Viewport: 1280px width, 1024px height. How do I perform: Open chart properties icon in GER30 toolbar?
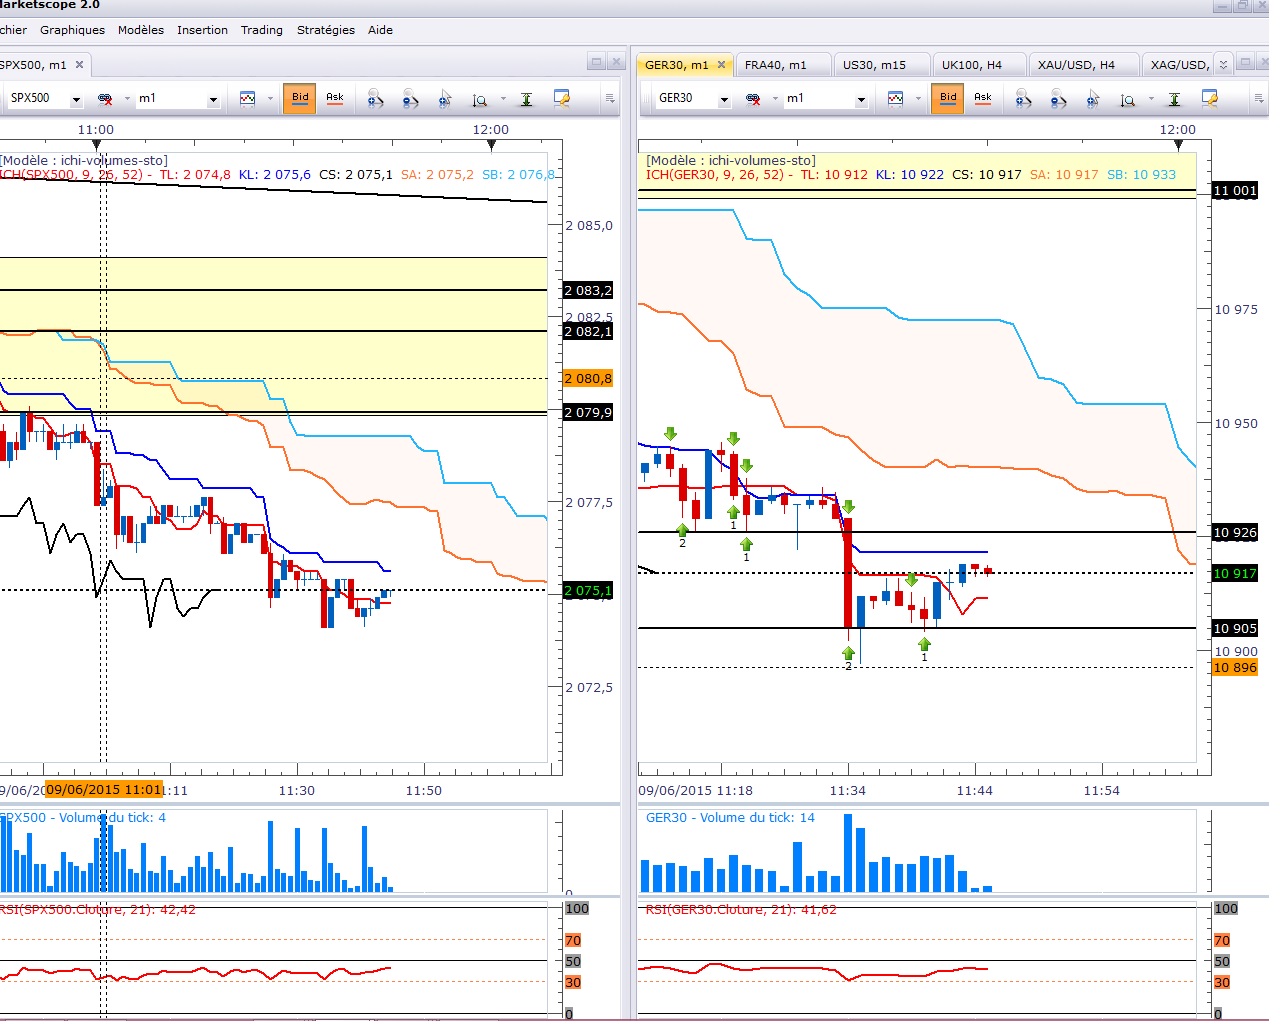[x=1210, y=98]
